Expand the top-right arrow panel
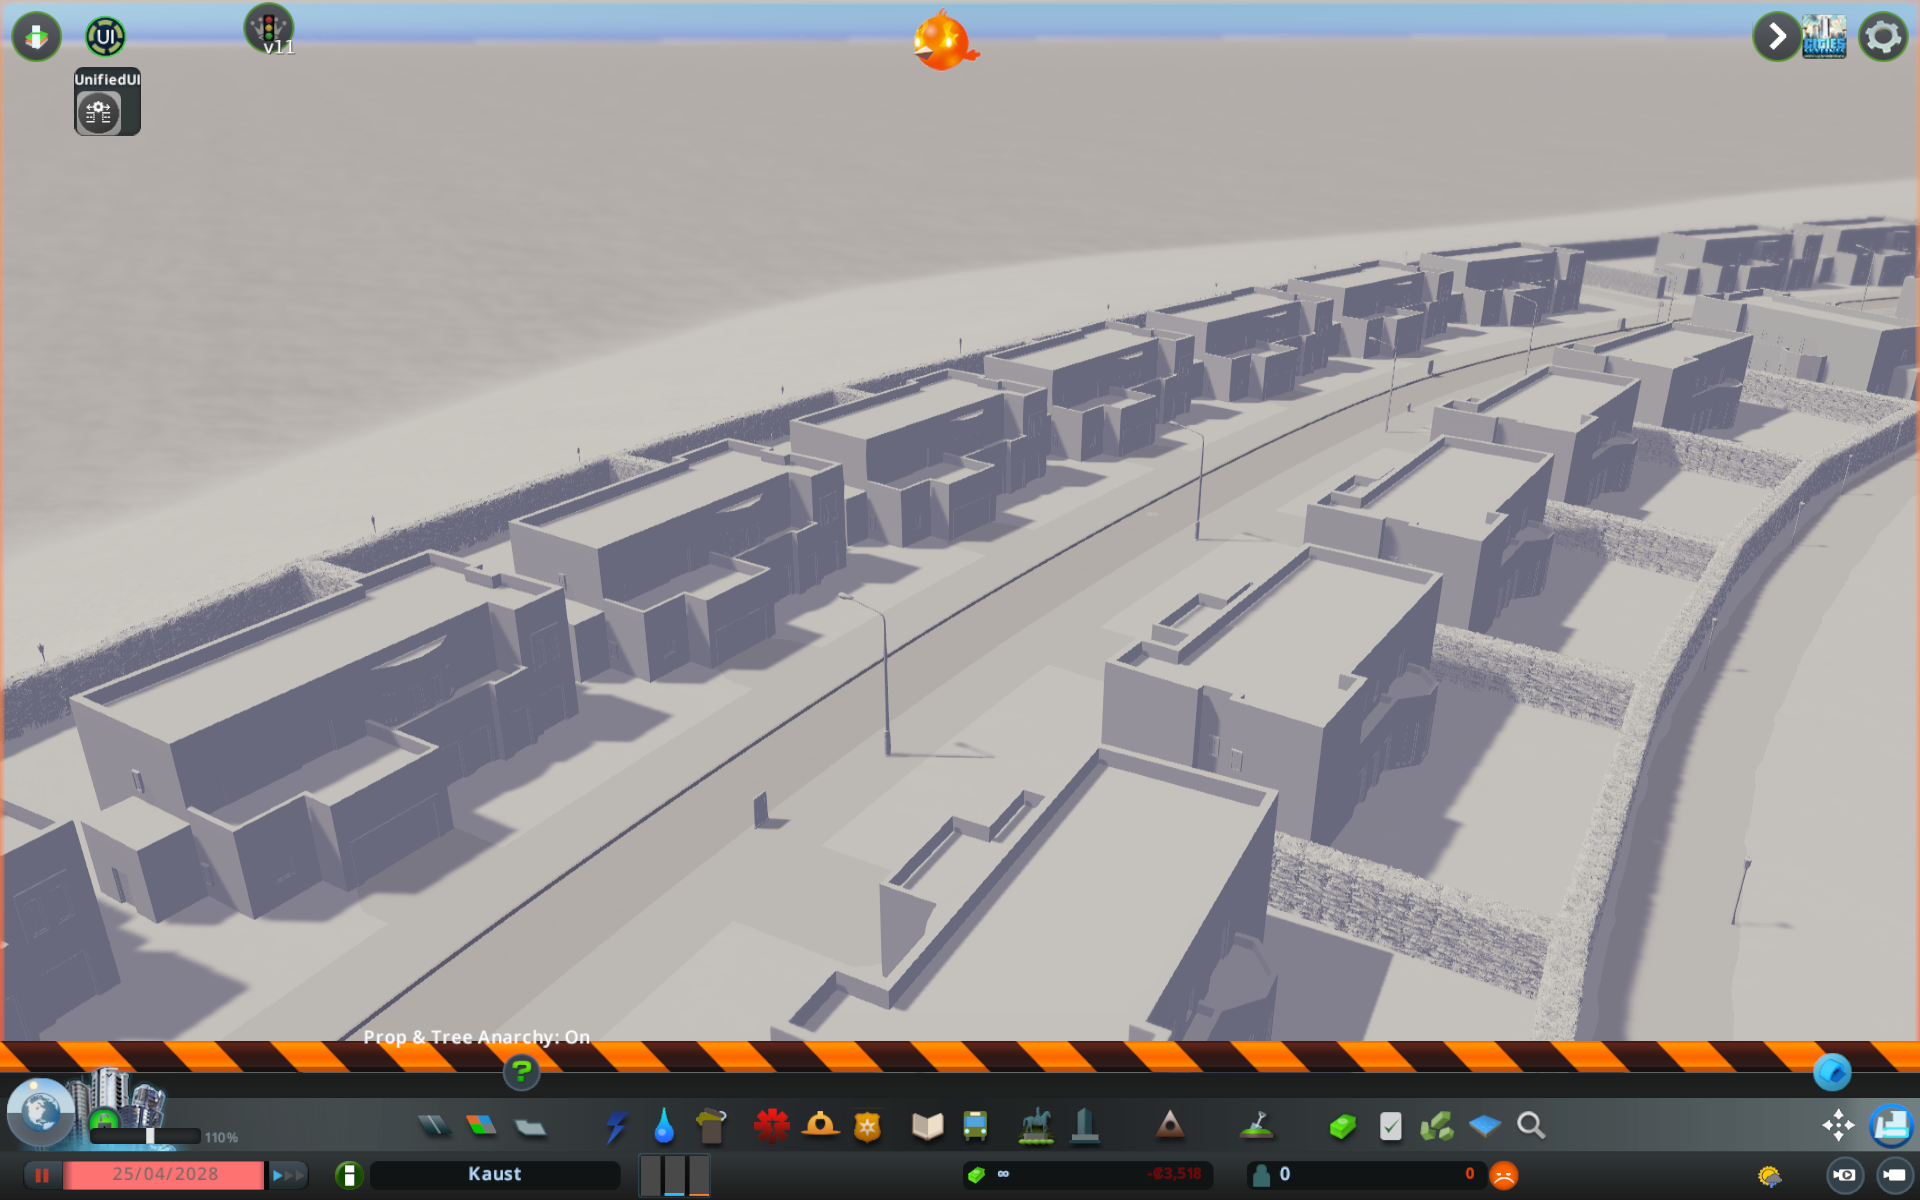1920x1200 pixels. click(1776, 37)
